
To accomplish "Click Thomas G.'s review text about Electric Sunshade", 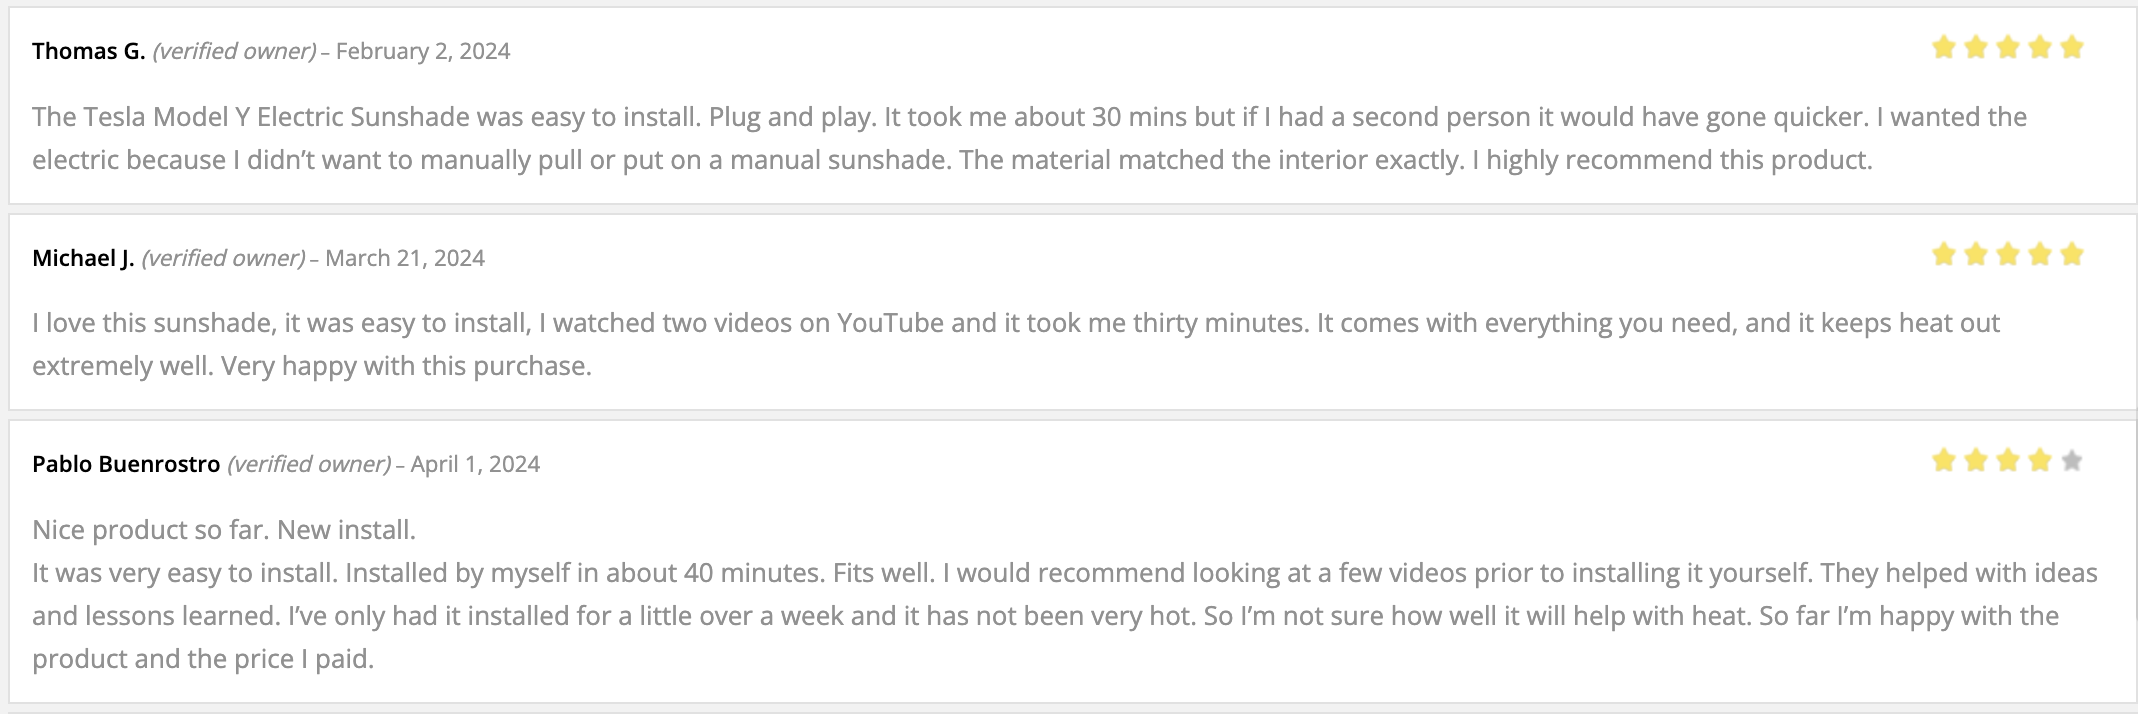I will pos(1029,138).
